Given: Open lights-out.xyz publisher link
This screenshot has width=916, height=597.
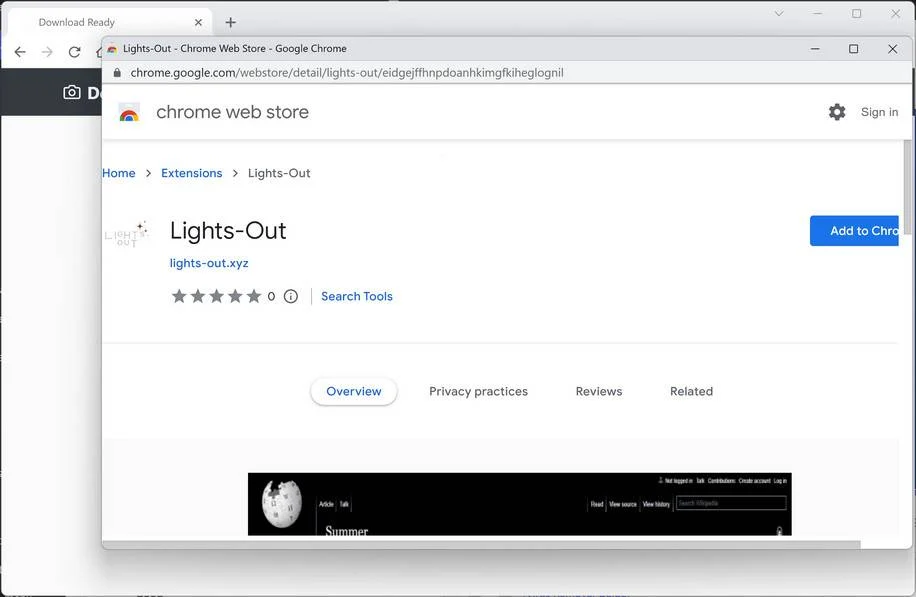Looking at the screenshot, I should pyautogui.click(x=209, y=263).
